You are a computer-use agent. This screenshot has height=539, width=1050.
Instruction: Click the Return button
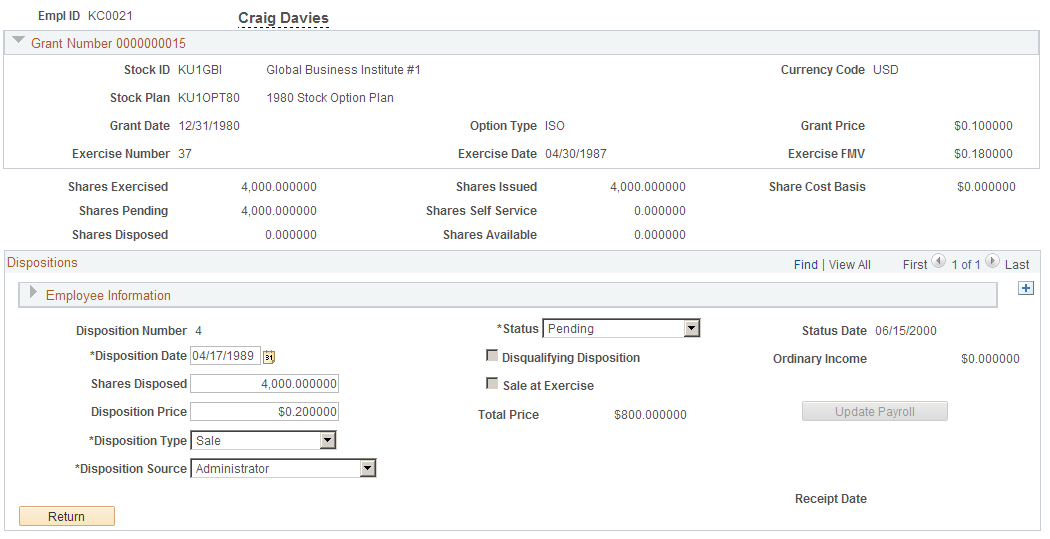pos(67,516)
